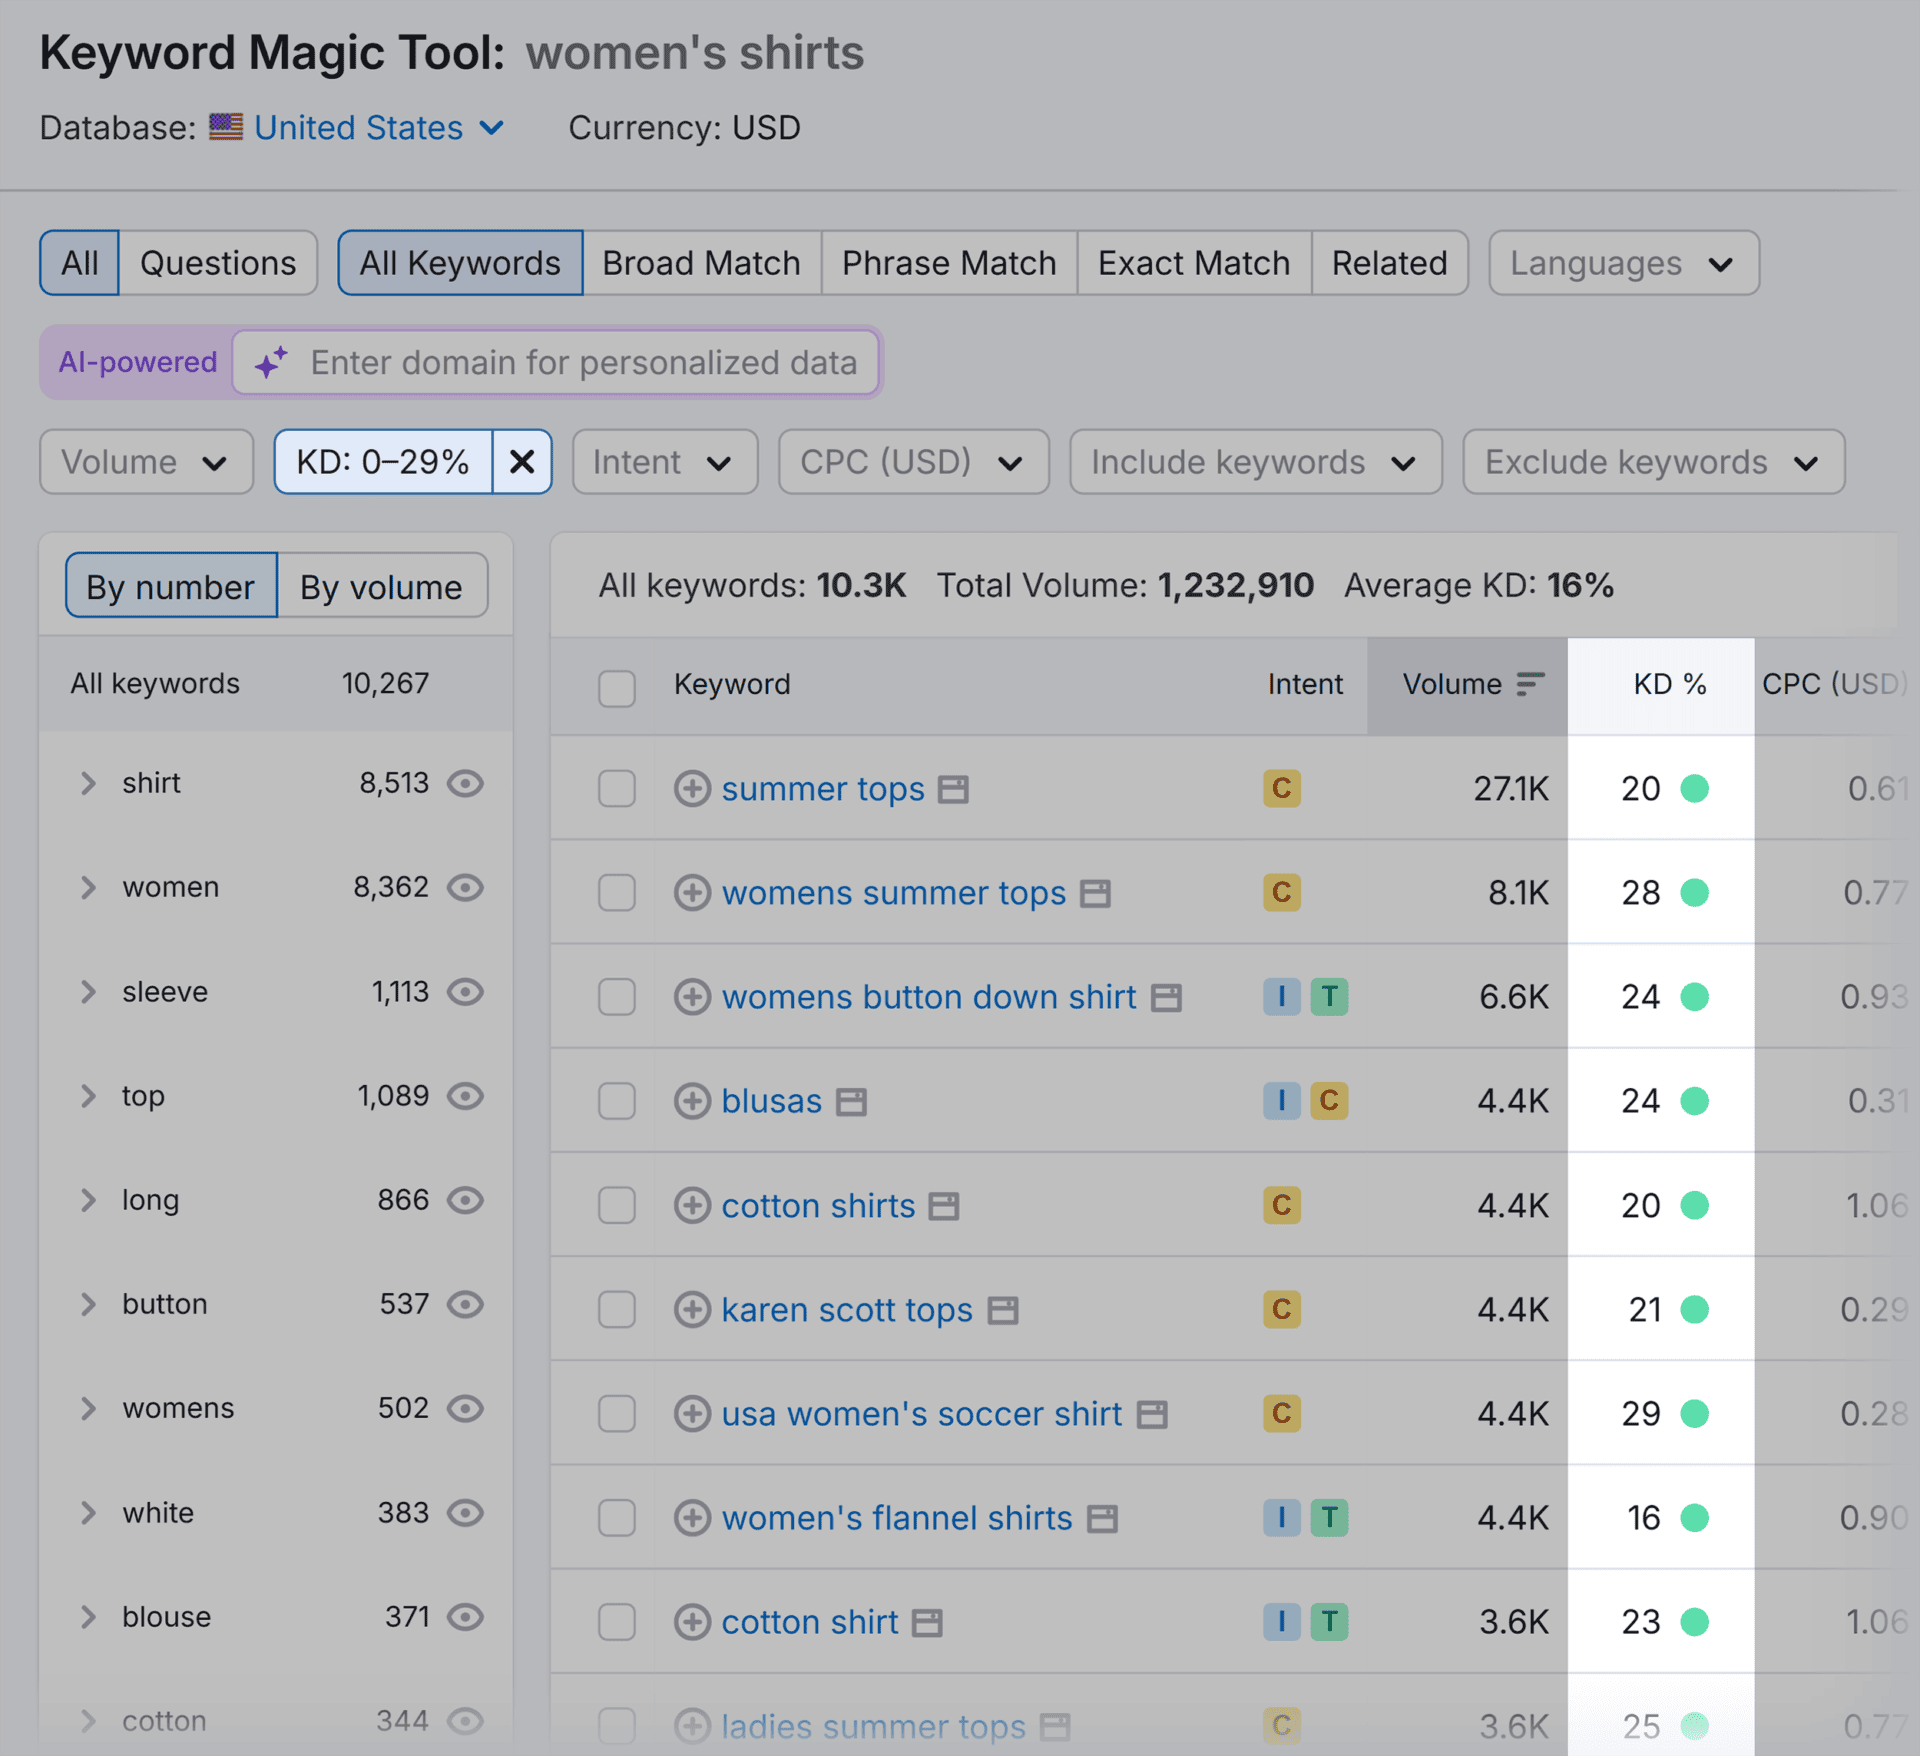Image resolution: width=1920 pixels, height=1756 pixels.
Task: Open the United States database dropdown
Action: click(379, 128)
